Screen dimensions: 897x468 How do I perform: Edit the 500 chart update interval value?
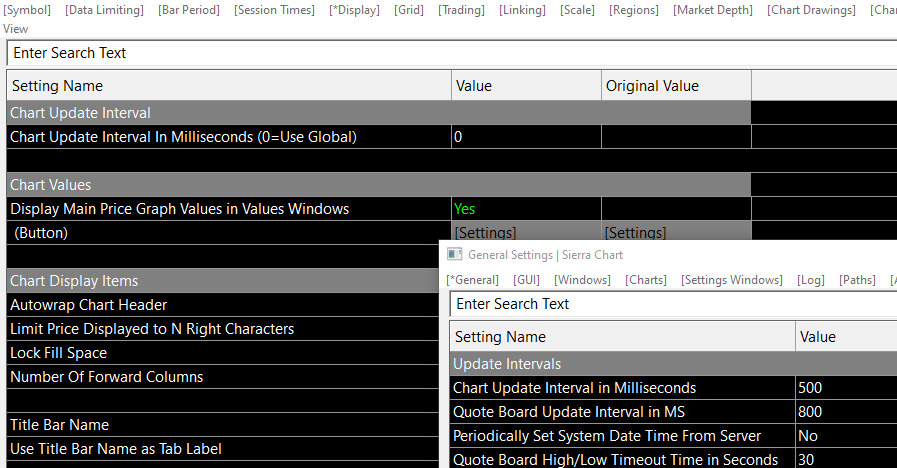(846, 388)
